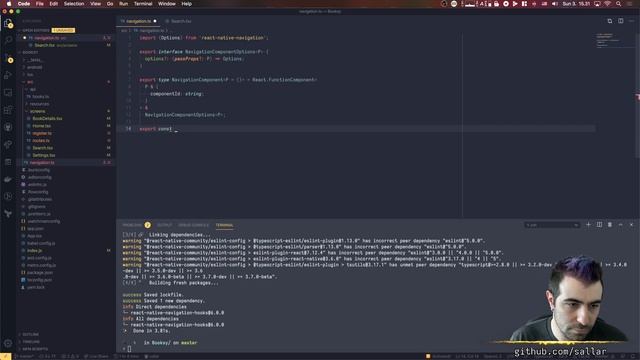
Task: Click the remote indicator in status bar corner
Action: (5, 356)
